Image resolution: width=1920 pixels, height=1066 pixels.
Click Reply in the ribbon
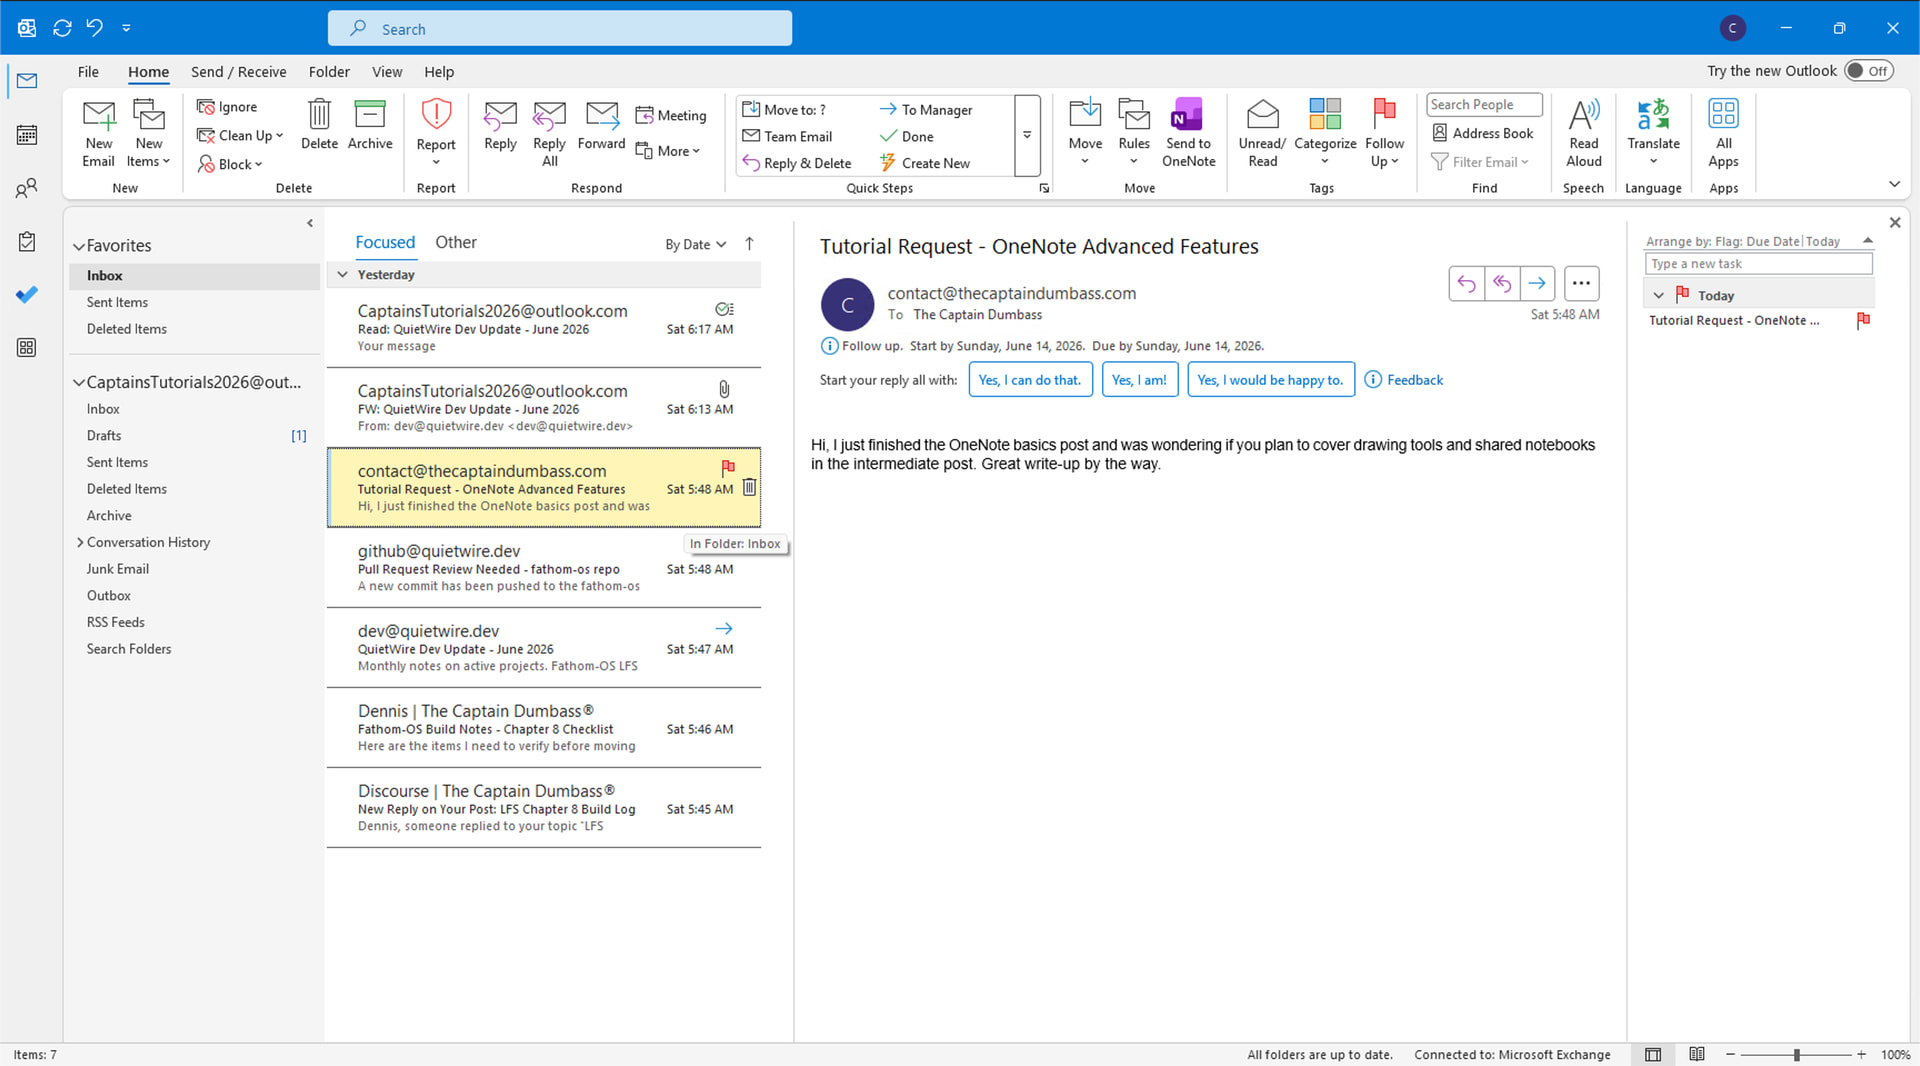tap(500, 125)
